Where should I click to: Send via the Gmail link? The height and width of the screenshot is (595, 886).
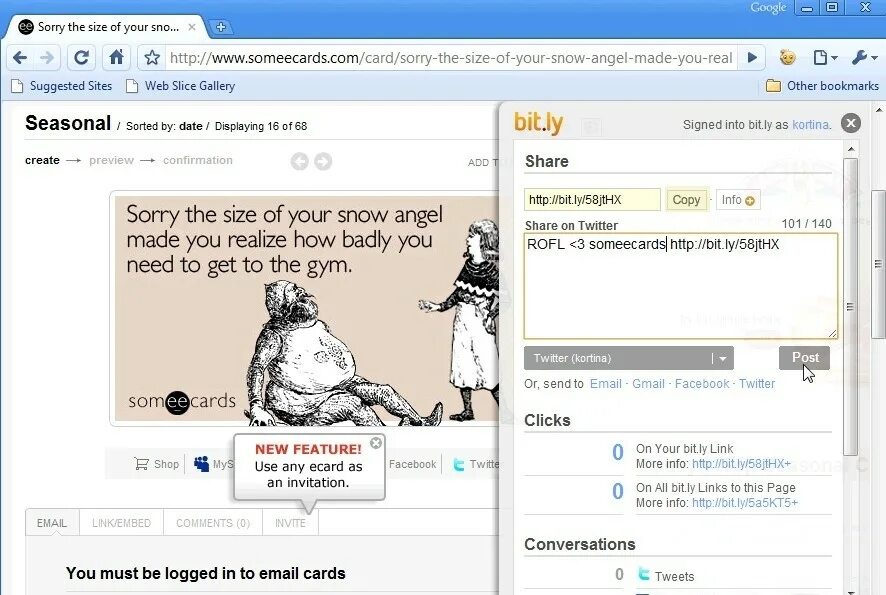648,384
